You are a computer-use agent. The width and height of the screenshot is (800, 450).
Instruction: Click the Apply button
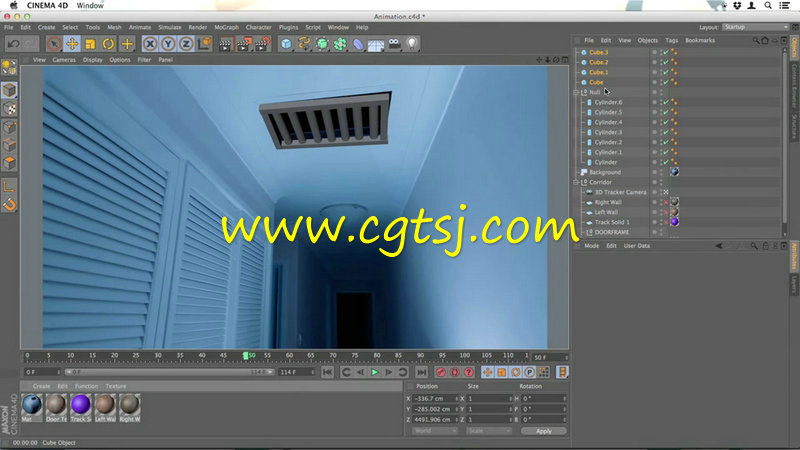[x=544, y=431]
